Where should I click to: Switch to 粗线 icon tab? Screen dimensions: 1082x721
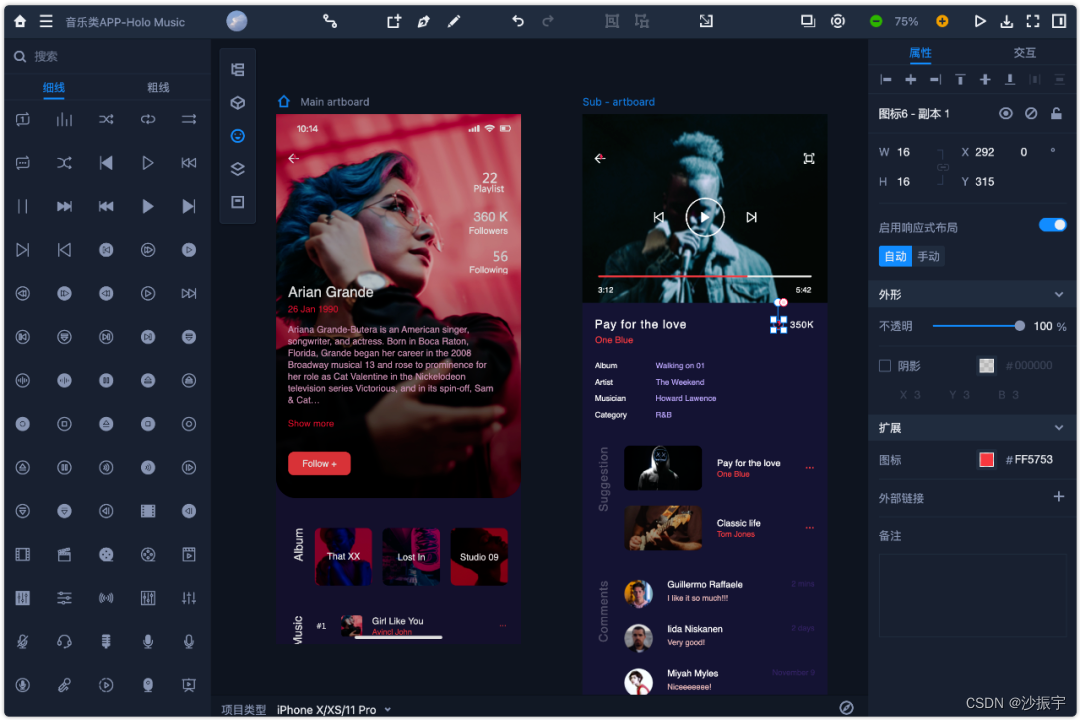[x=158, y=88]
